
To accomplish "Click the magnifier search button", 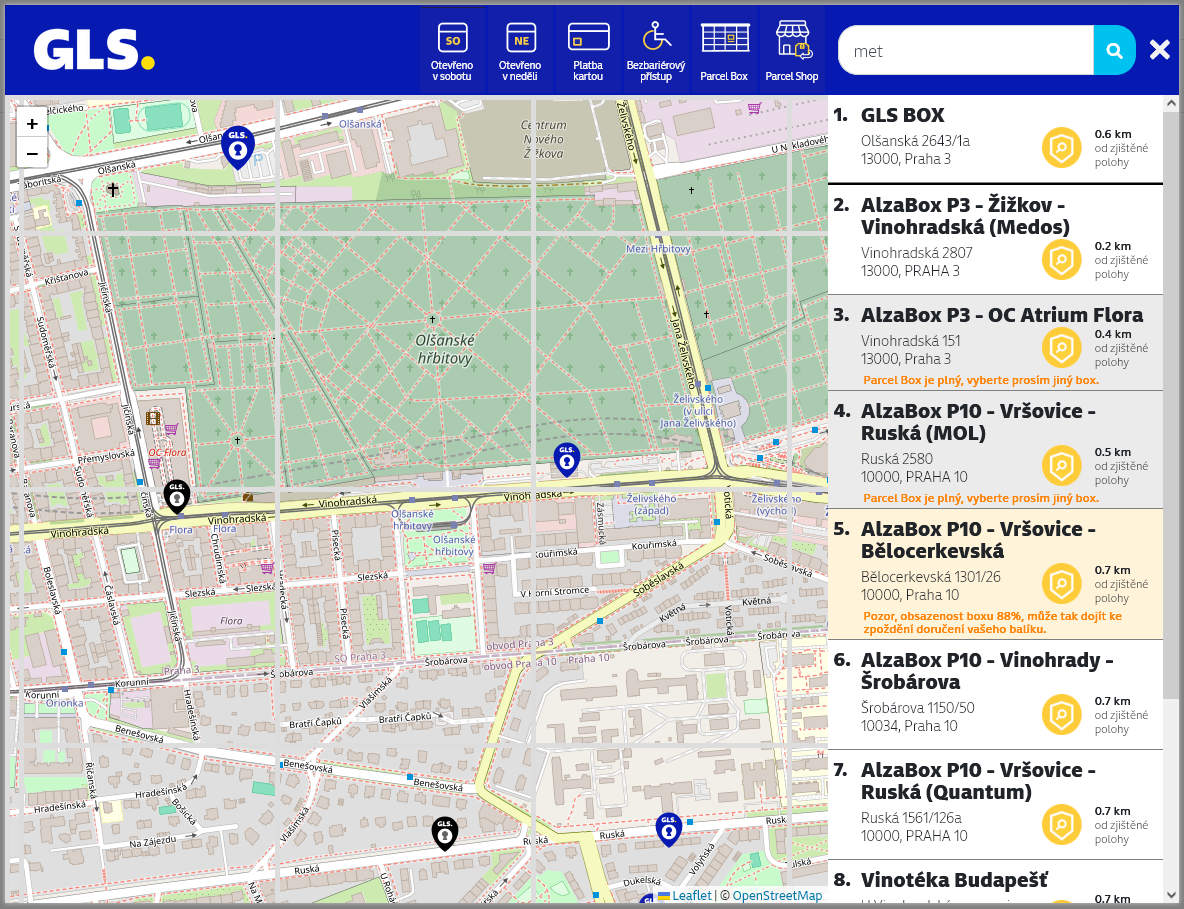I will point(1115,51).
